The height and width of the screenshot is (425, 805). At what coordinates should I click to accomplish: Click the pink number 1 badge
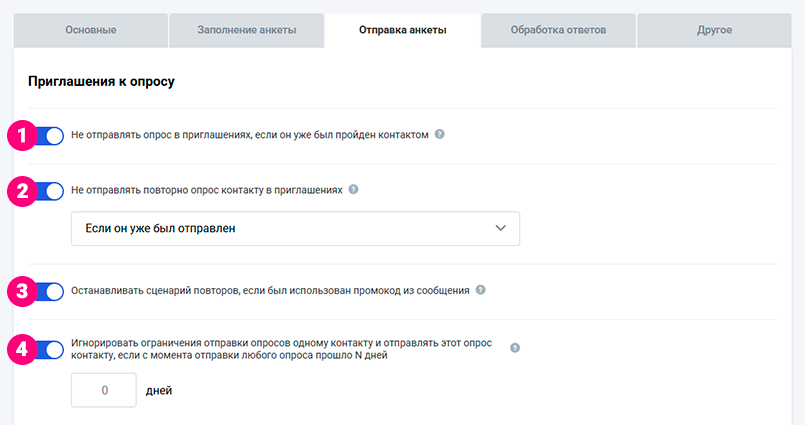[20, 135]
